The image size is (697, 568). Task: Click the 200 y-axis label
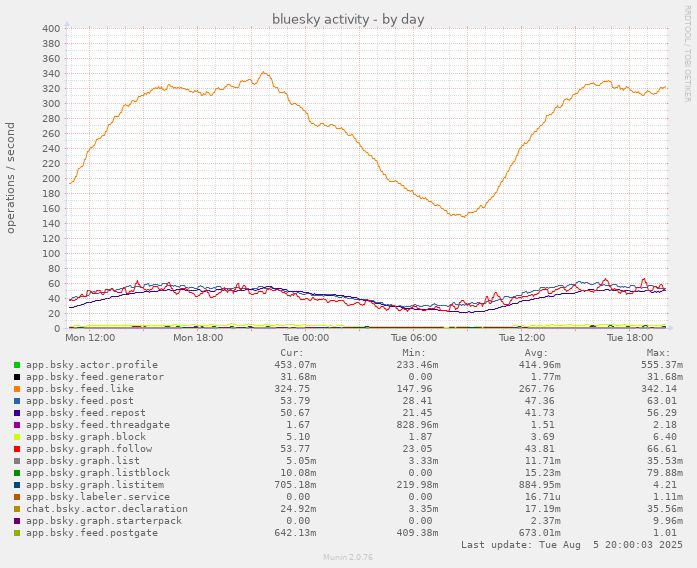tap(51, 179)
